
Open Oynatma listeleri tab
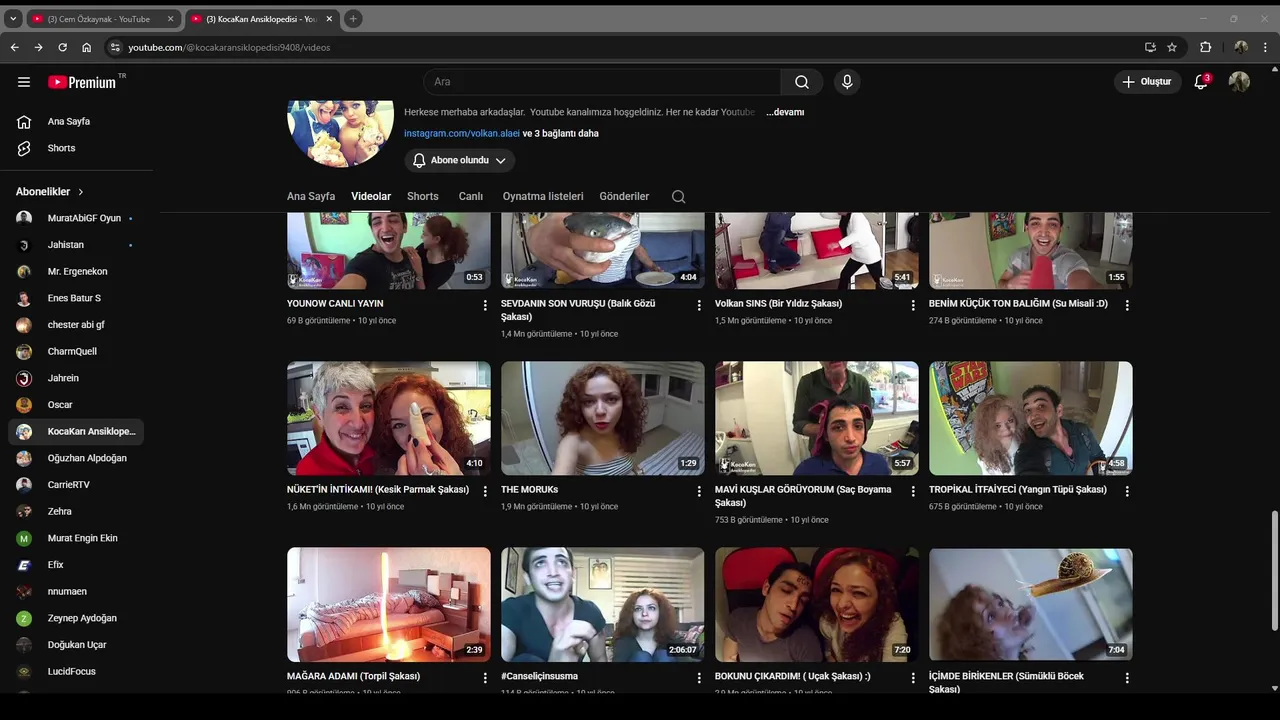[x=543, y=197]
